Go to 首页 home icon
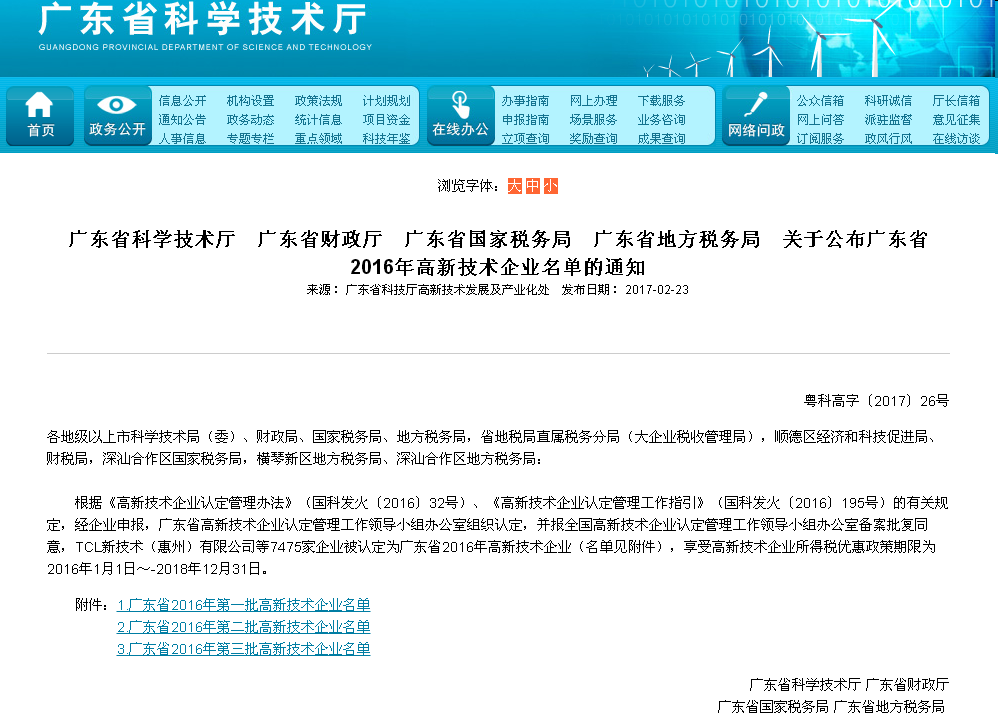The width and height of the screenshot is (998, 715). [39, 116]
